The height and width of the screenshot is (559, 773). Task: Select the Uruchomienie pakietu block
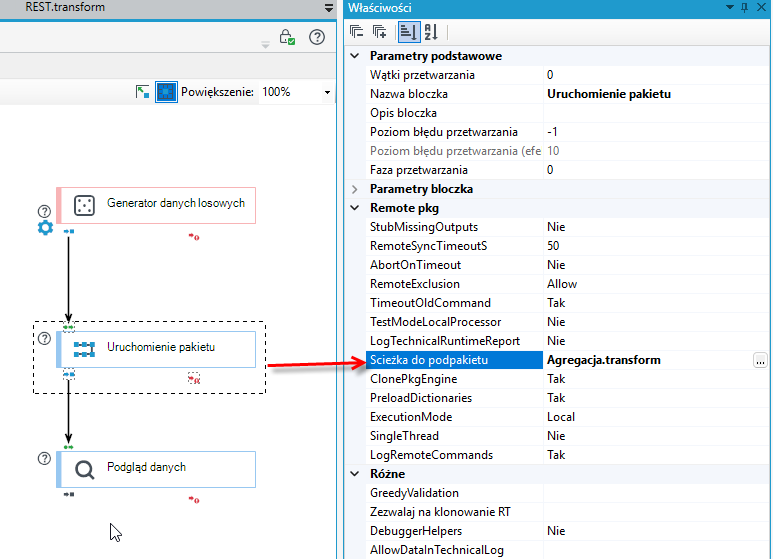tap(156, 349)
